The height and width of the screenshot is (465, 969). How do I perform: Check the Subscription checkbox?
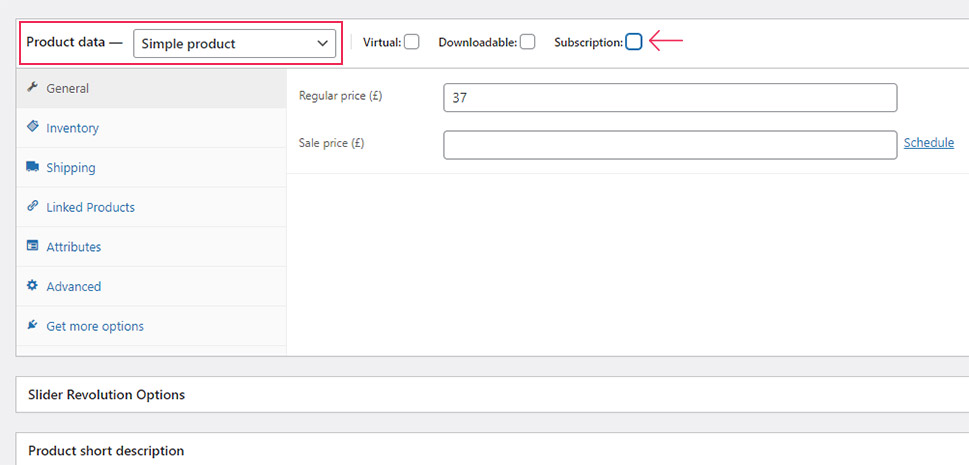[633, 42]
